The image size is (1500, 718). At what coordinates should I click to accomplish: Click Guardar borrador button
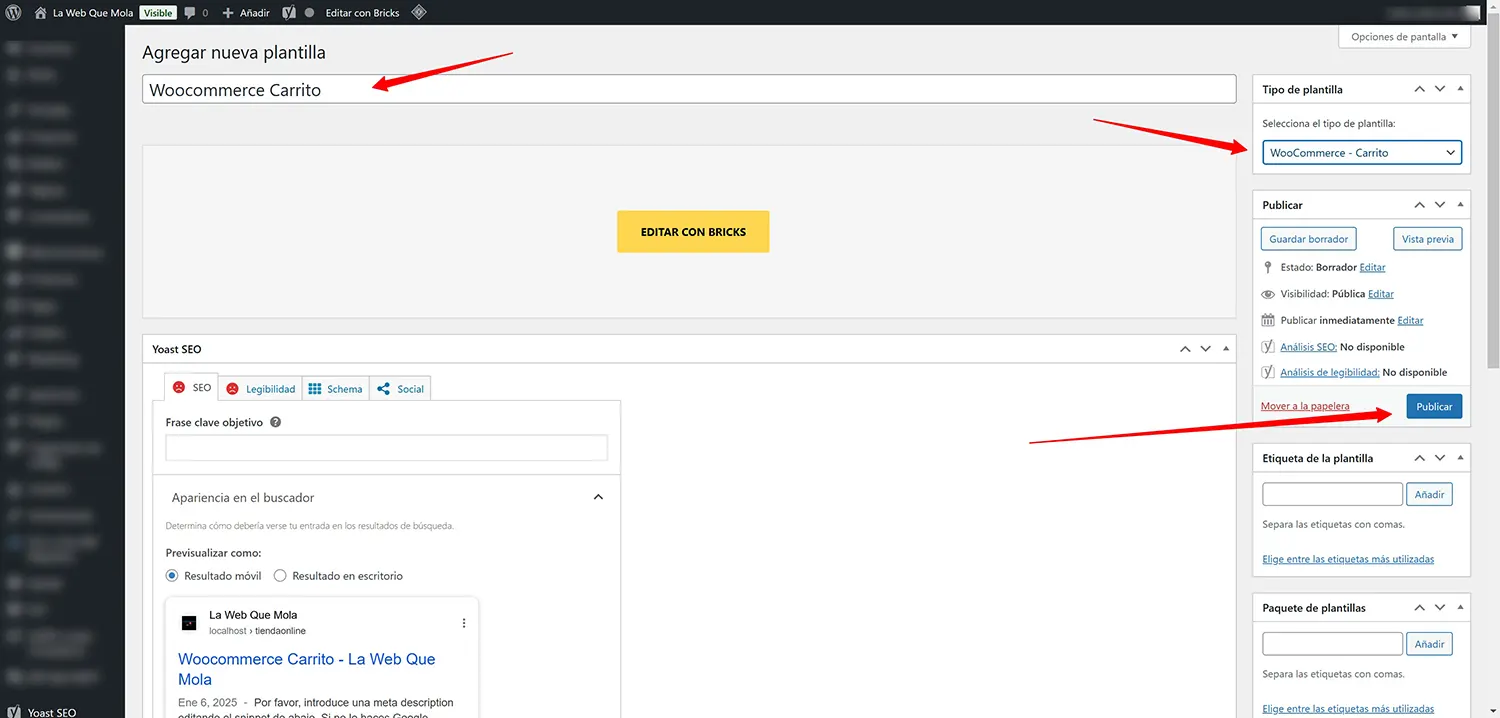(x=1309, y=239)
